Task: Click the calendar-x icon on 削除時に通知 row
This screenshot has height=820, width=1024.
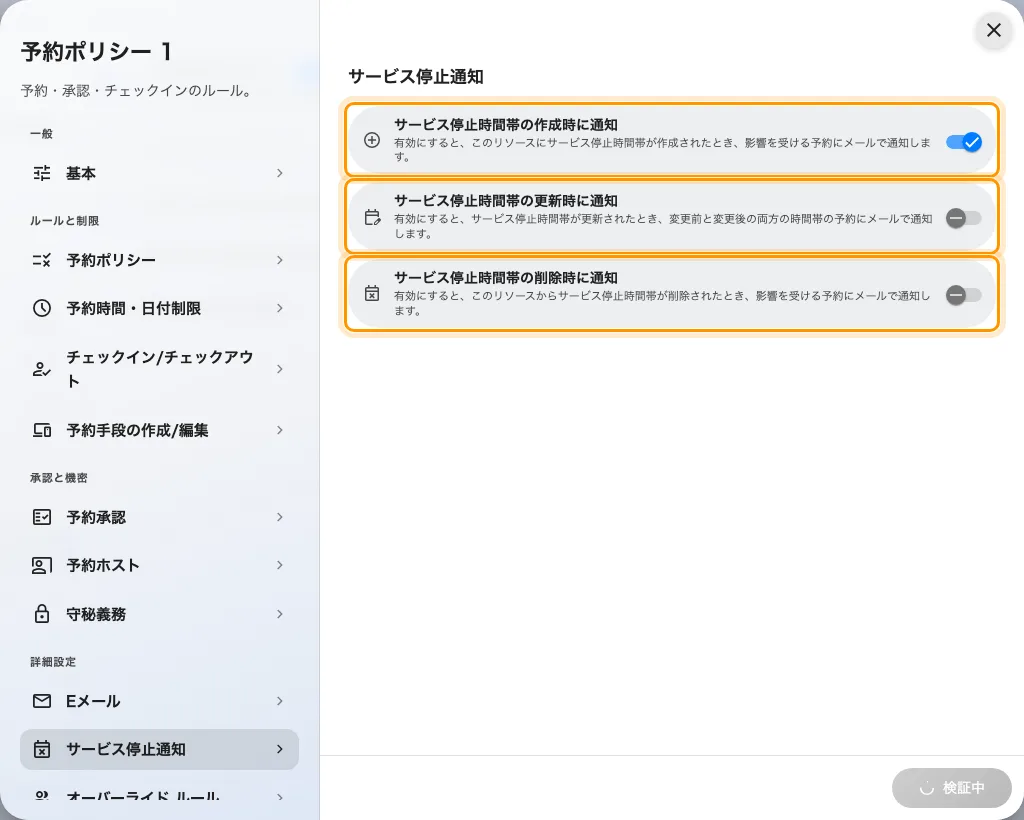Action: 372,293
